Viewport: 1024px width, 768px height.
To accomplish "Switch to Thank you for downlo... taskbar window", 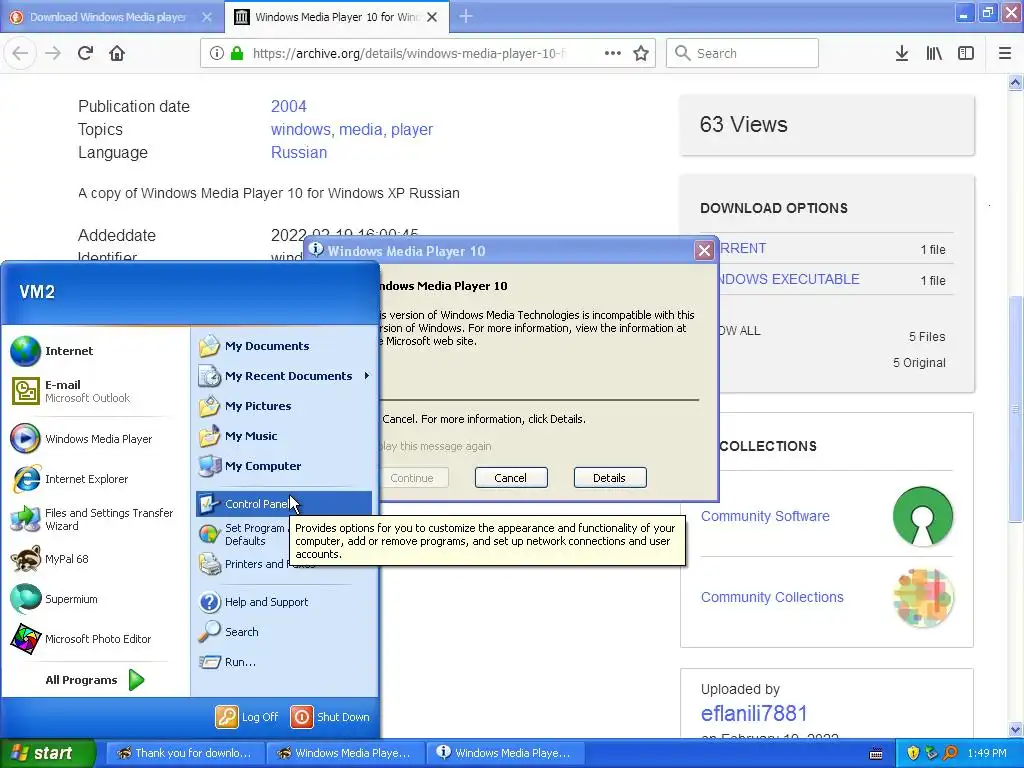I will [x=185, y=753].
